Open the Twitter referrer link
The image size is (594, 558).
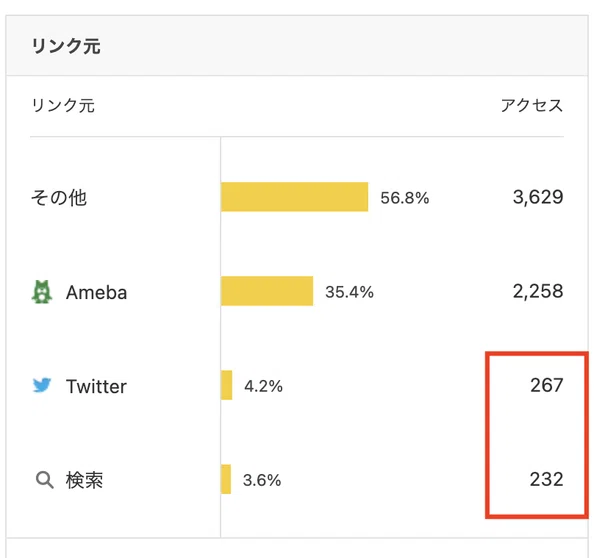pyautogui.click(x=96, y=386)
